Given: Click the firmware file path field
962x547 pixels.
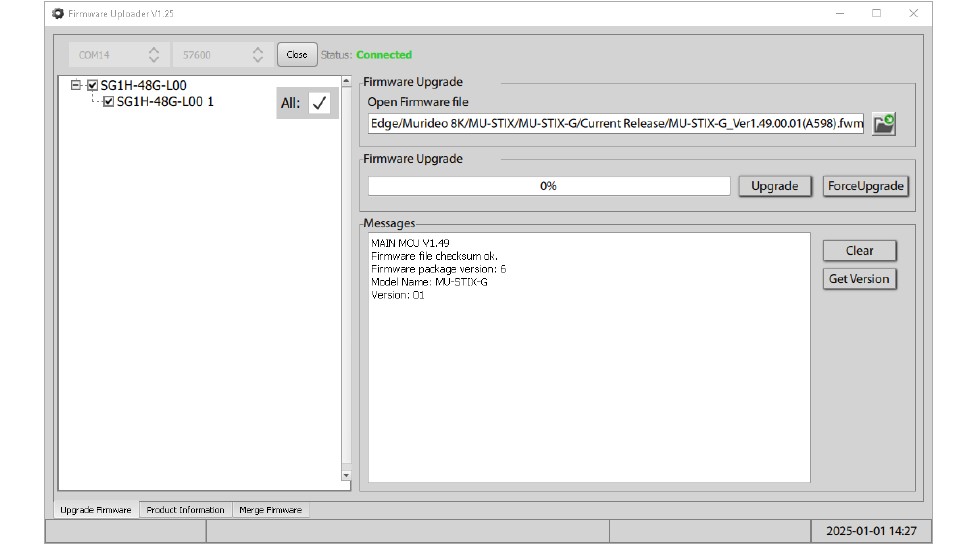Looking at the screenshot, I should 615,125.
